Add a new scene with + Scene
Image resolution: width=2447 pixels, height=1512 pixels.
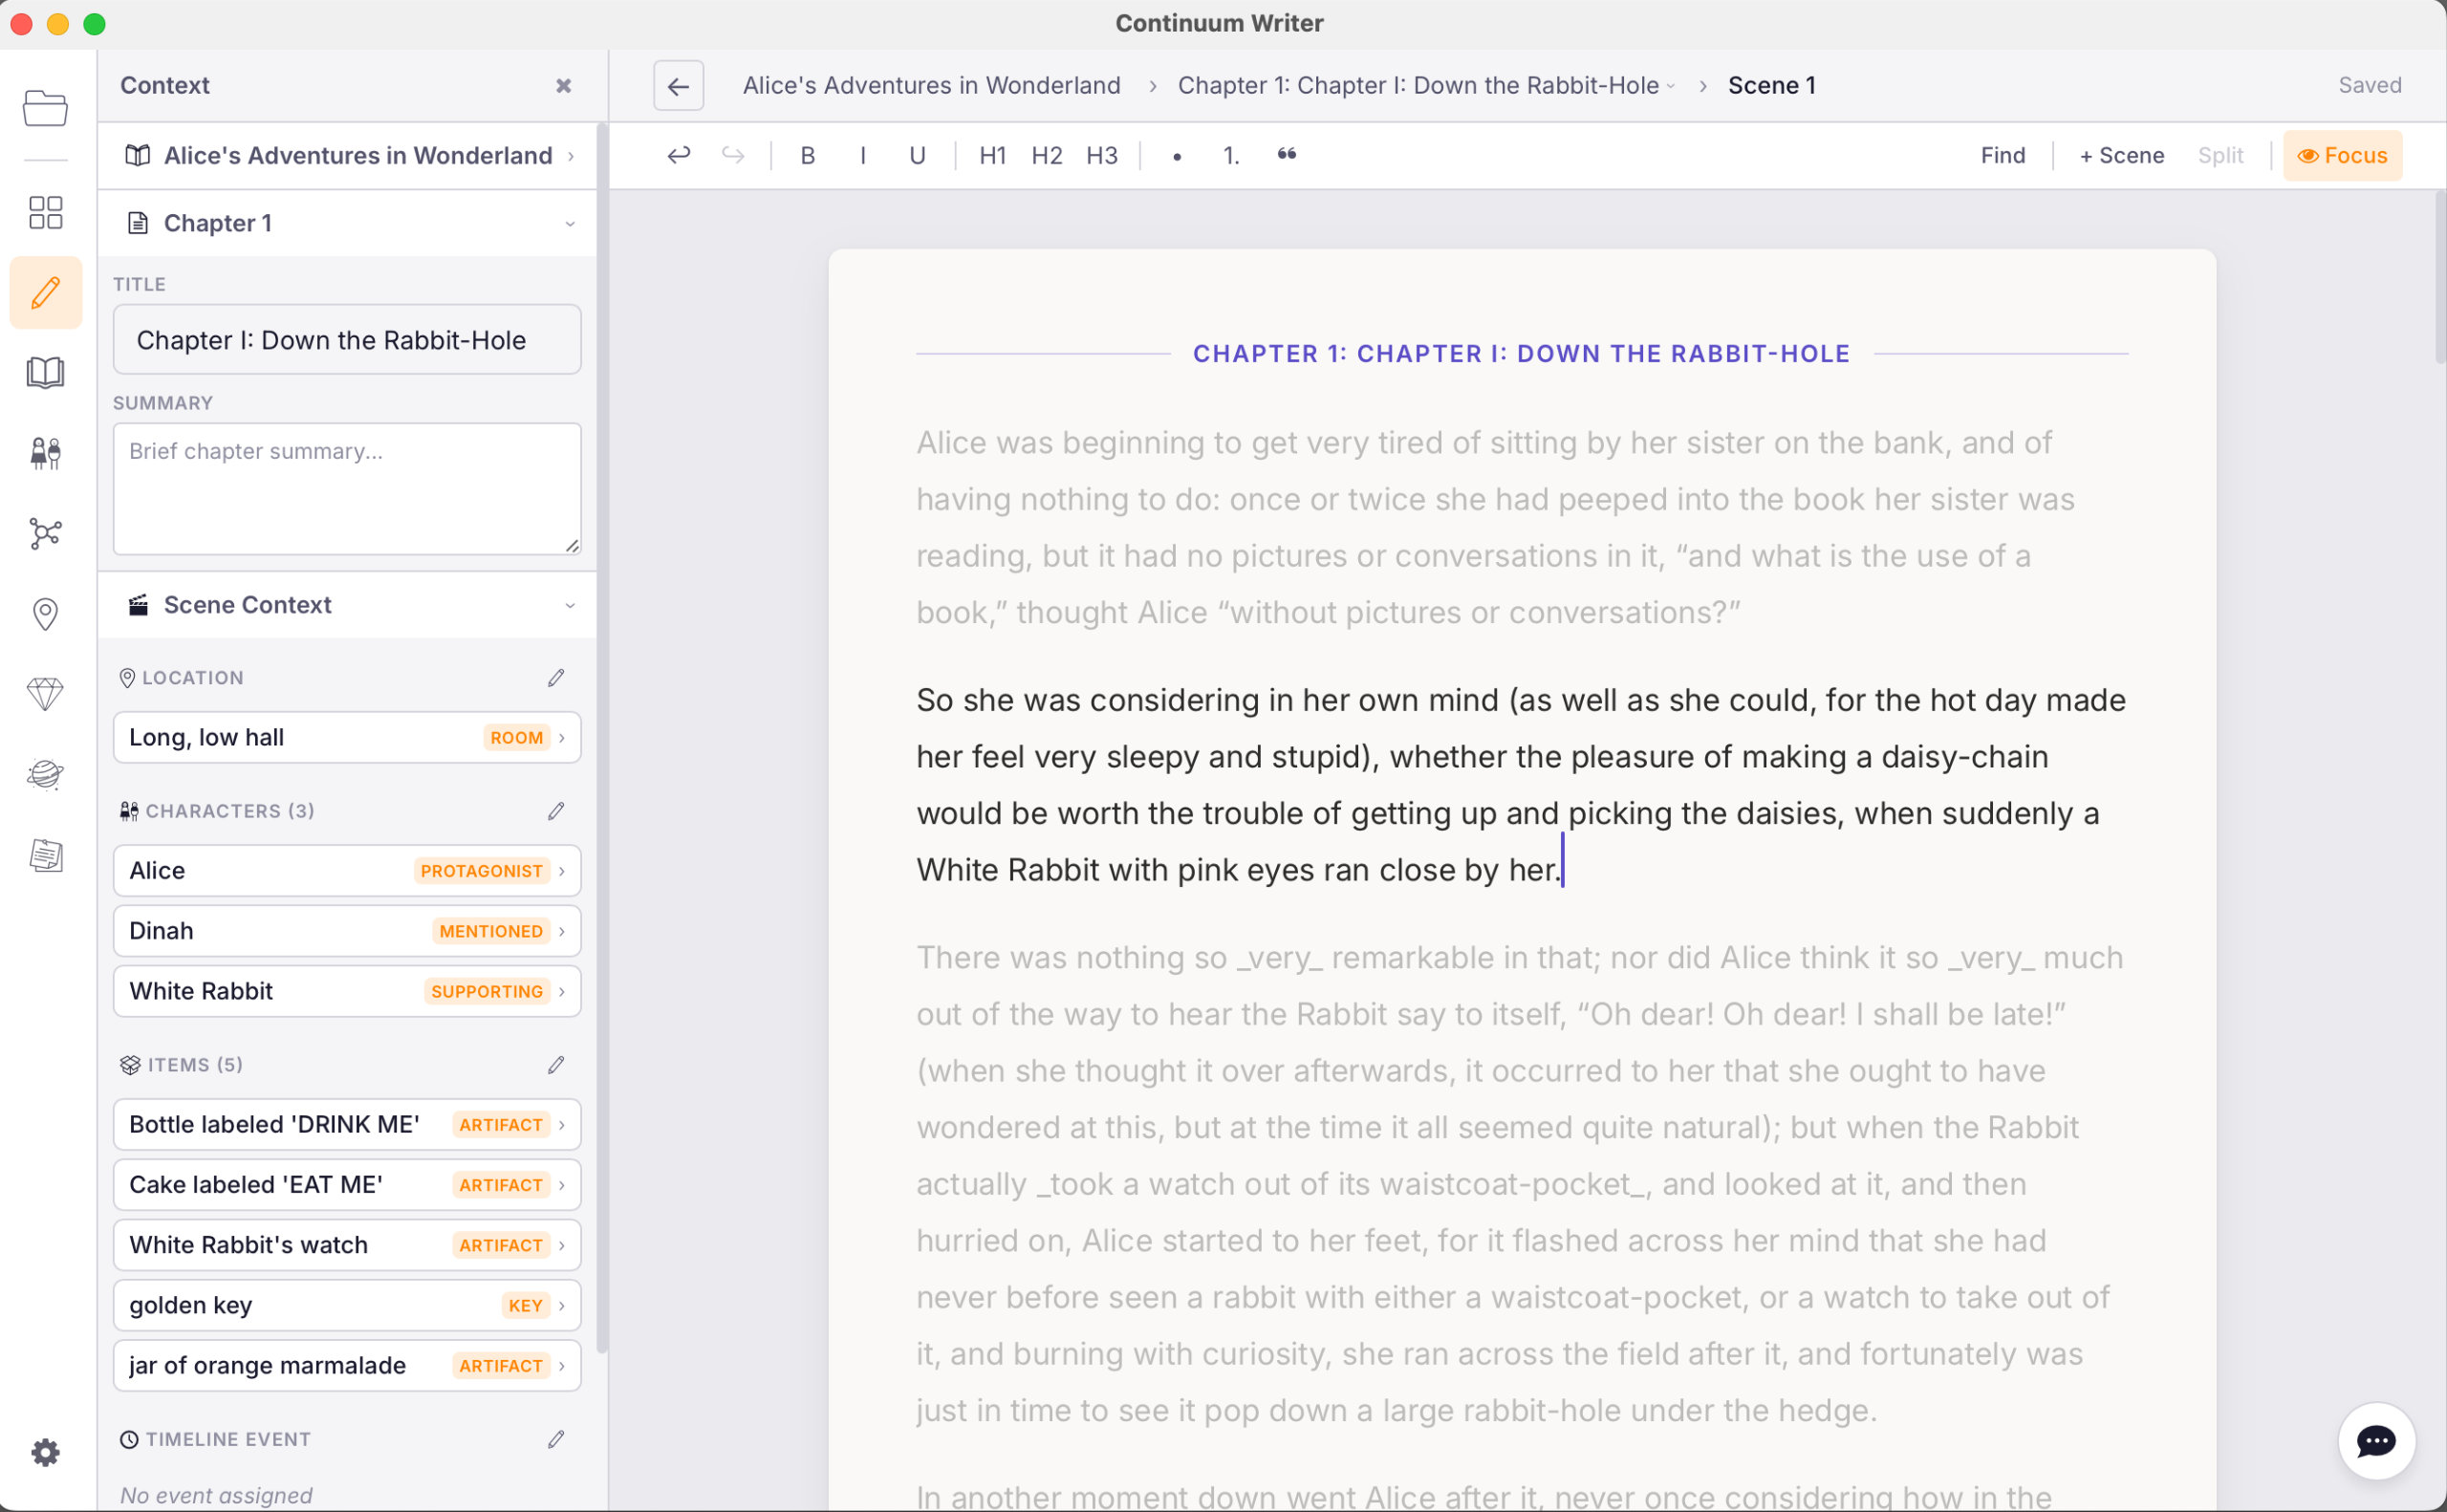tap(2121, 155)
